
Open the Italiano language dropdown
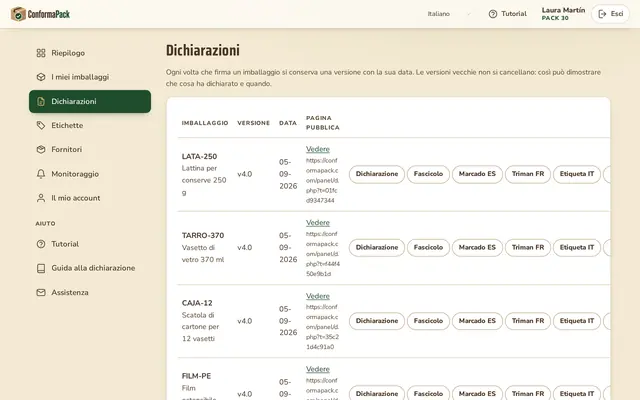pos(449,14)
